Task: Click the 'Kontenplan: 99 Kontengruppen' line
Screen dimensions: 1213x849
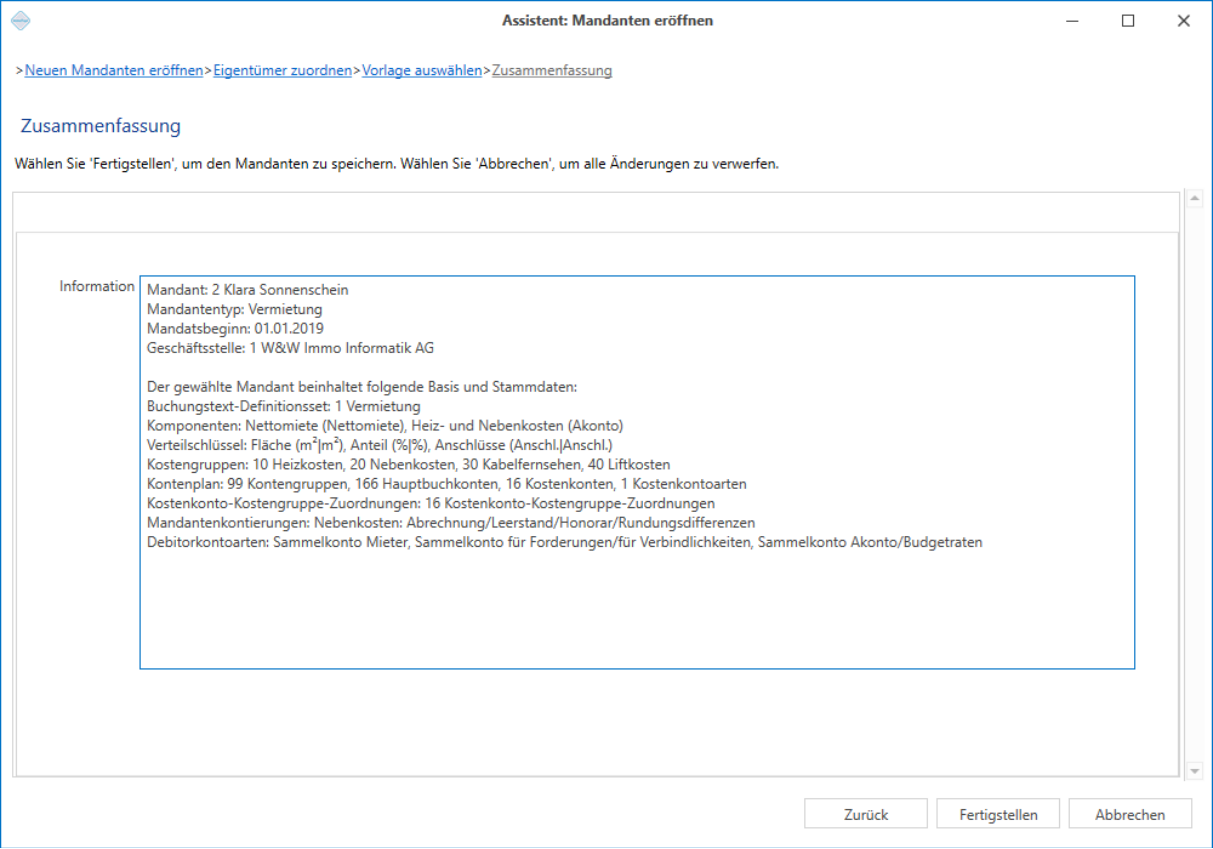Action: [x=447, y=484]
